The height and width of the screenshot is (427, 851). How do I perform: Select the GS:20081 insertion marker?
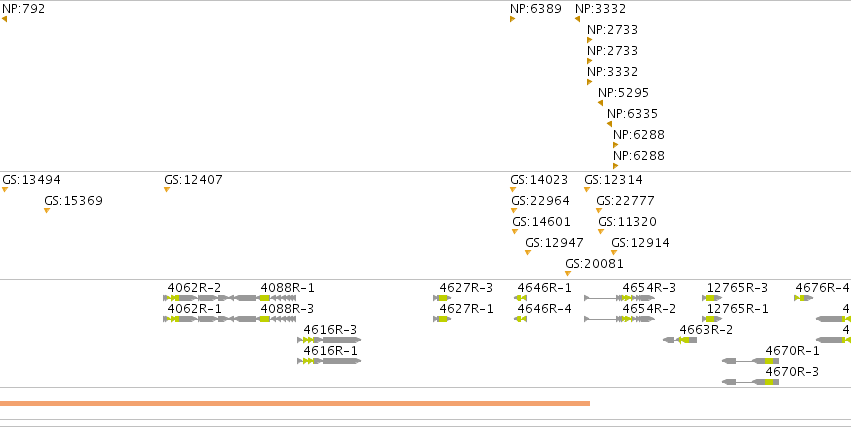(568, 273)
